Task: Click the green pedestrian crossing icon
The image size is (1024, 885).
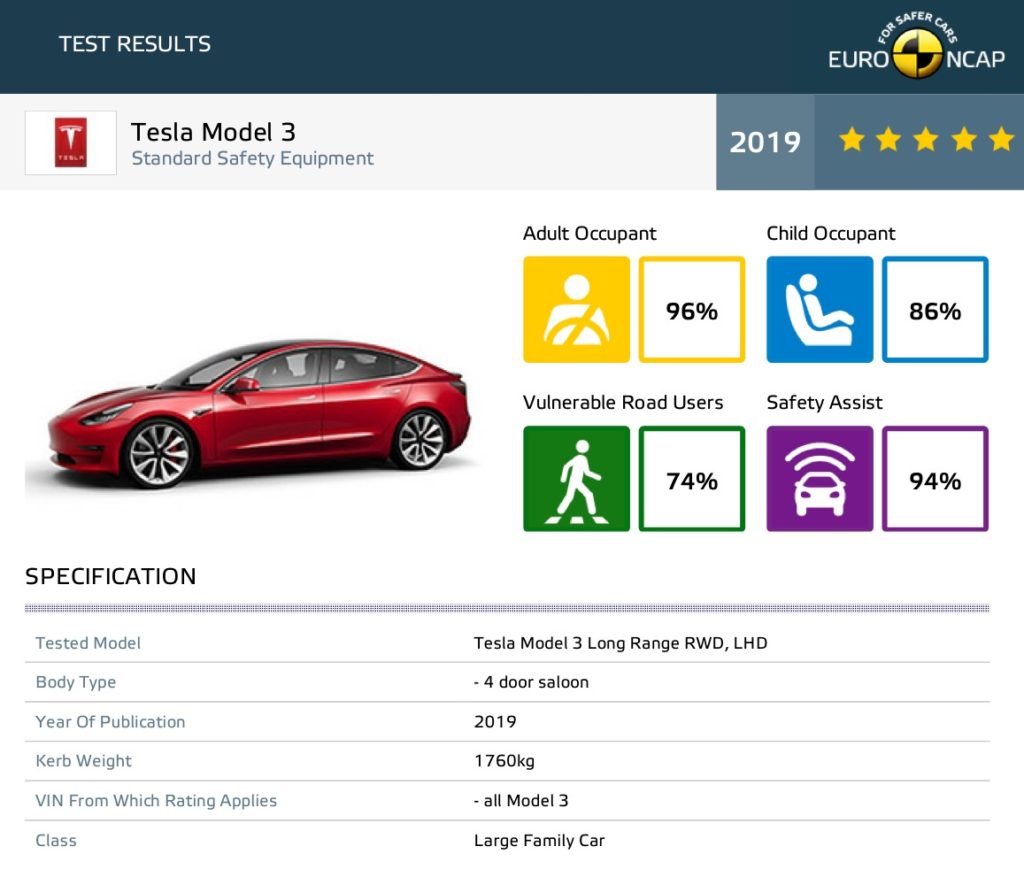Action: 576,479
